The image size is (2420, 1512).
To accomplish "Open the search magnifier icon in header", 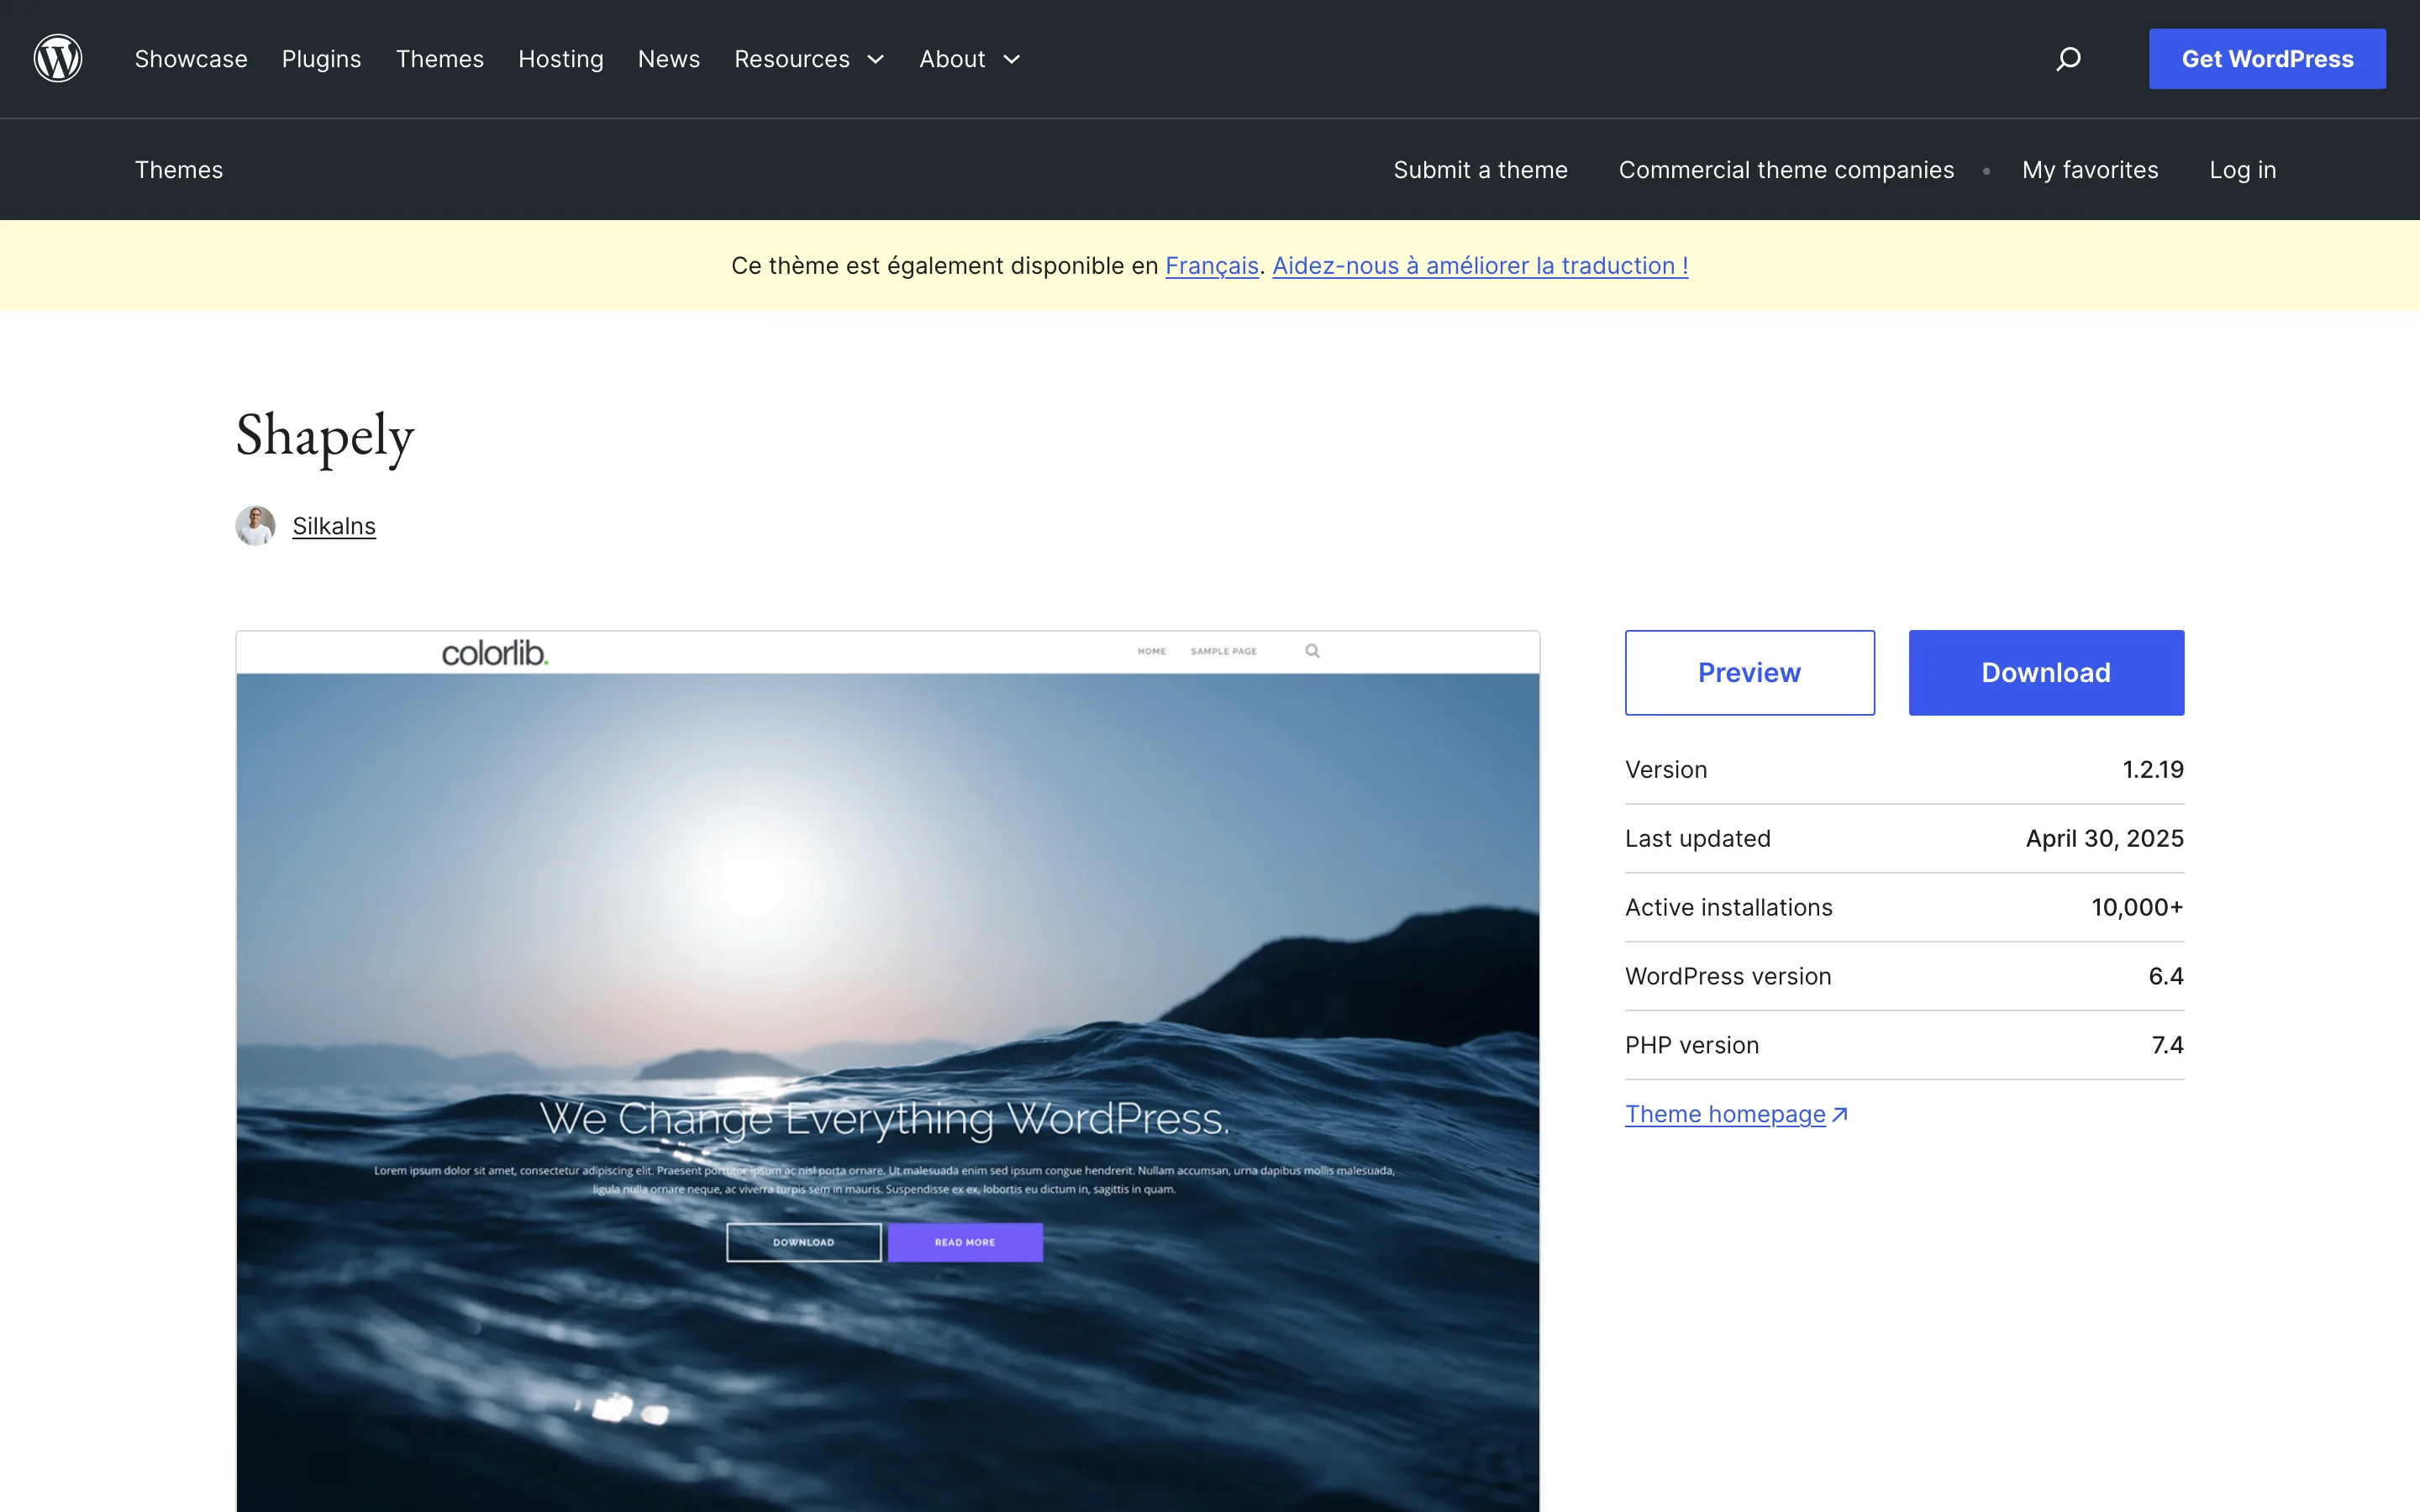I will (x=2068, y=59).
